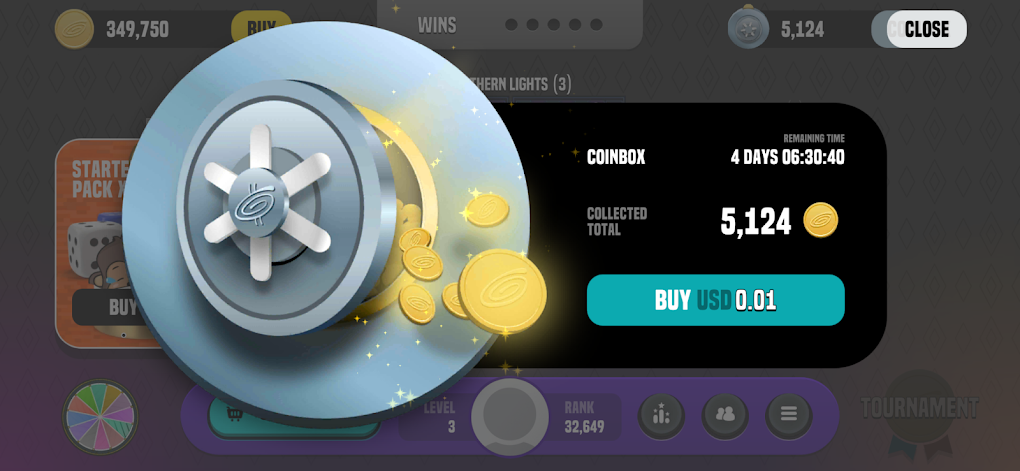Click the gold coin balance icon 349,750
1020x471 pixels.
click(x=74, y=29)
